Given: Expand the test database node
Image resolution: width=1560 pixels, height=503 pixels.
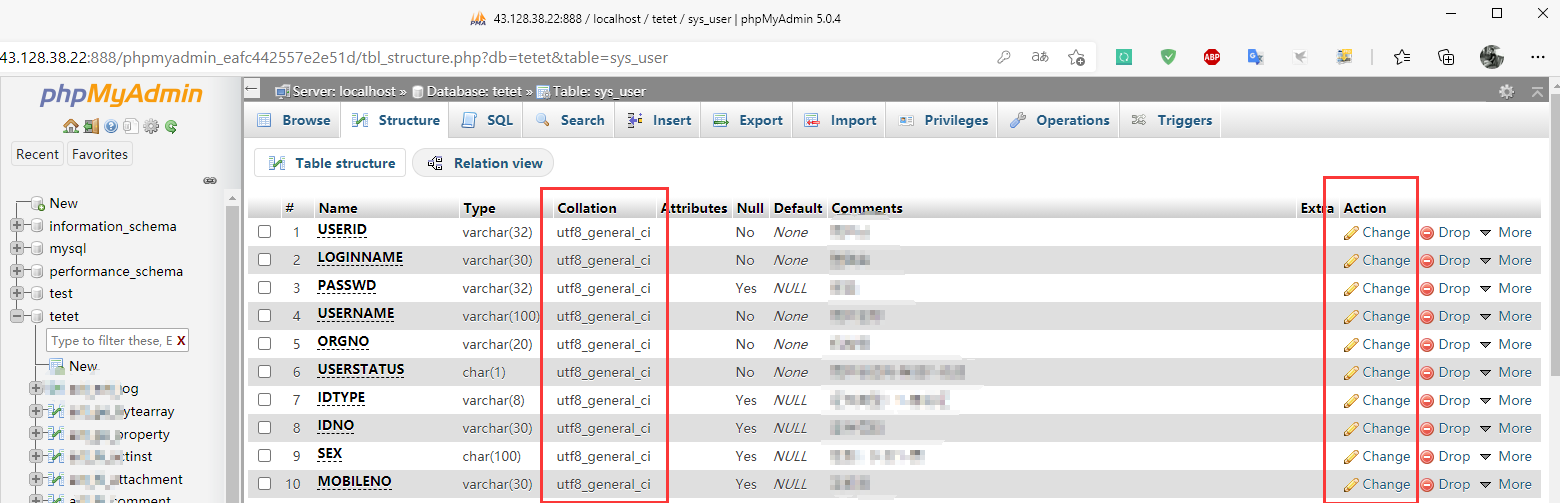Looking at the screenshot, I should (x=17, y=293).
